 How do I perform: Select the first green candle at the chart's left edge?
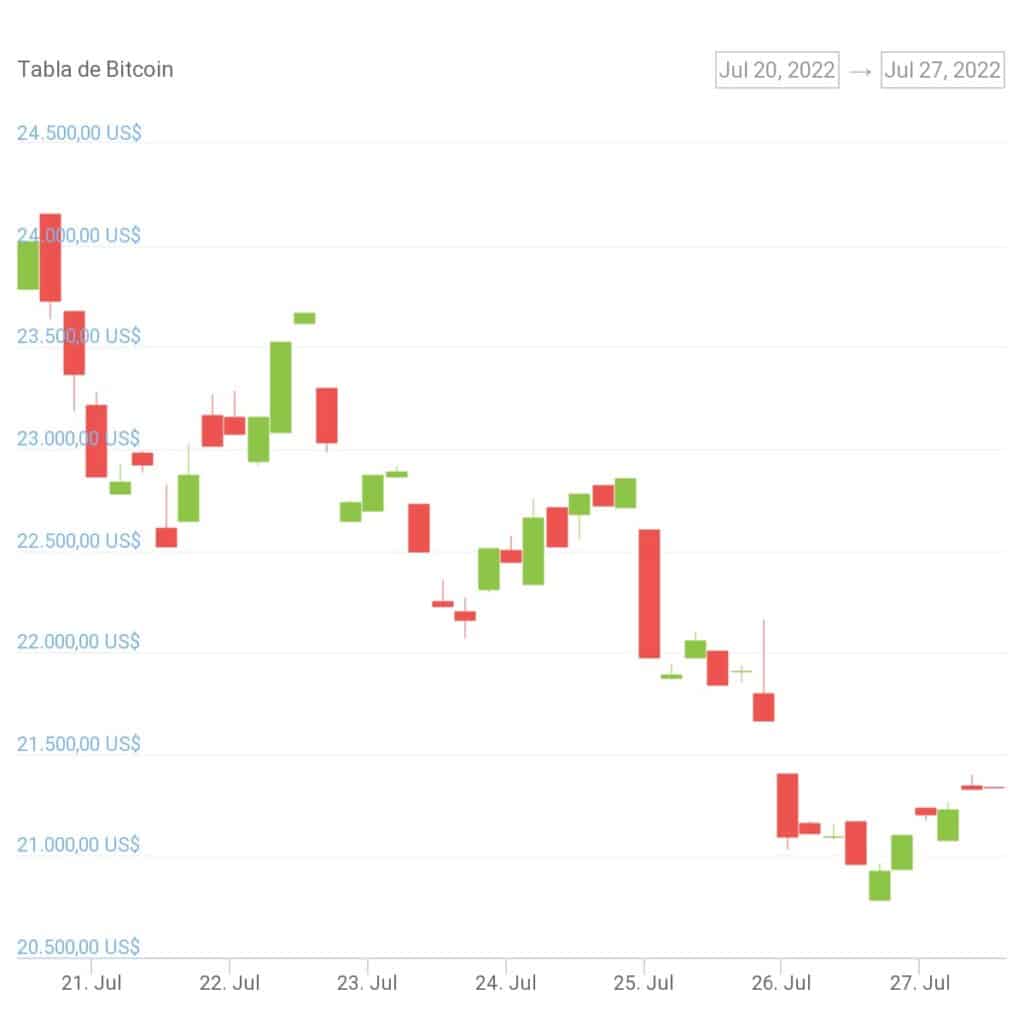(27, 265)
